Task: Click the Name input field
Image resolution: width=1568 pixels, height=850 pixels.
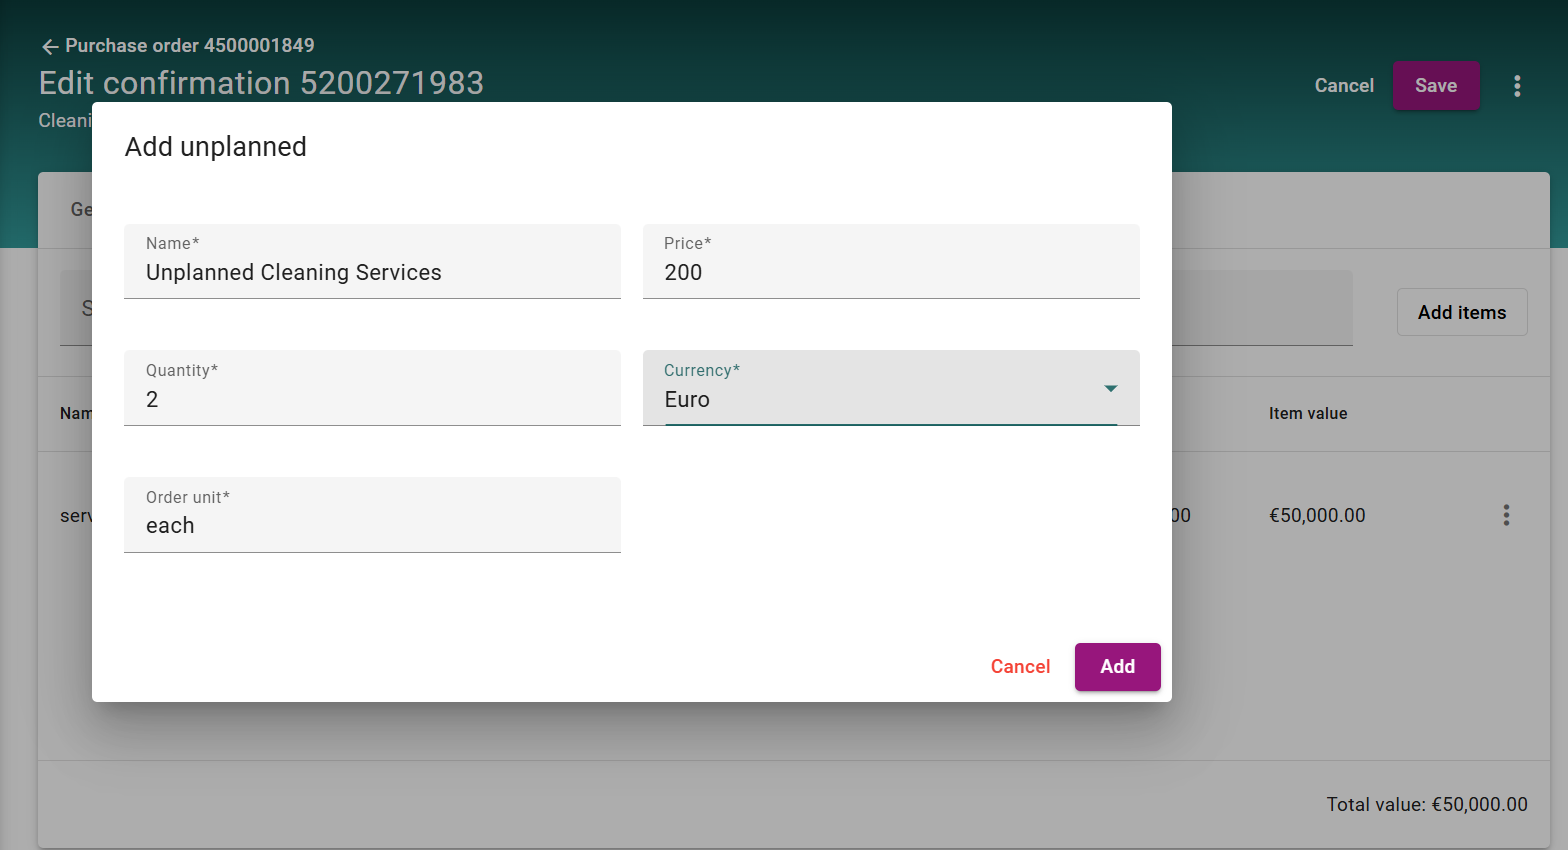Action: (372, 272)
